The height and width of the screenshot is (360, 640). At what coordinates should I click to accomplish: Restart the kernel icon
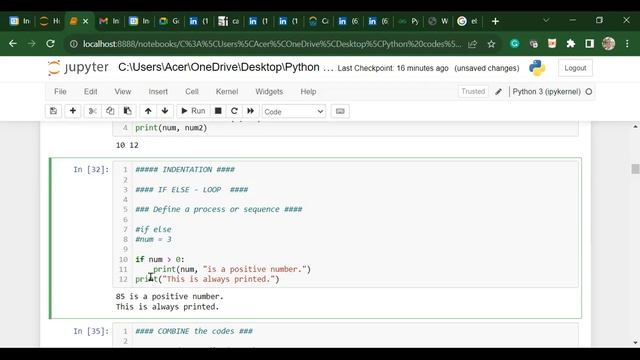coord(234,111)
